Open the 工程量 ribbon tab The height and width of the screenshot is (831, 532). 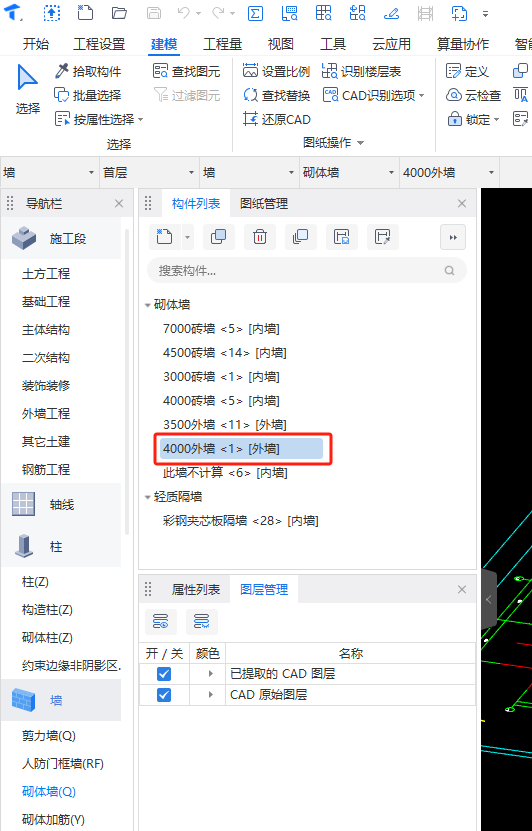[223, 45]
